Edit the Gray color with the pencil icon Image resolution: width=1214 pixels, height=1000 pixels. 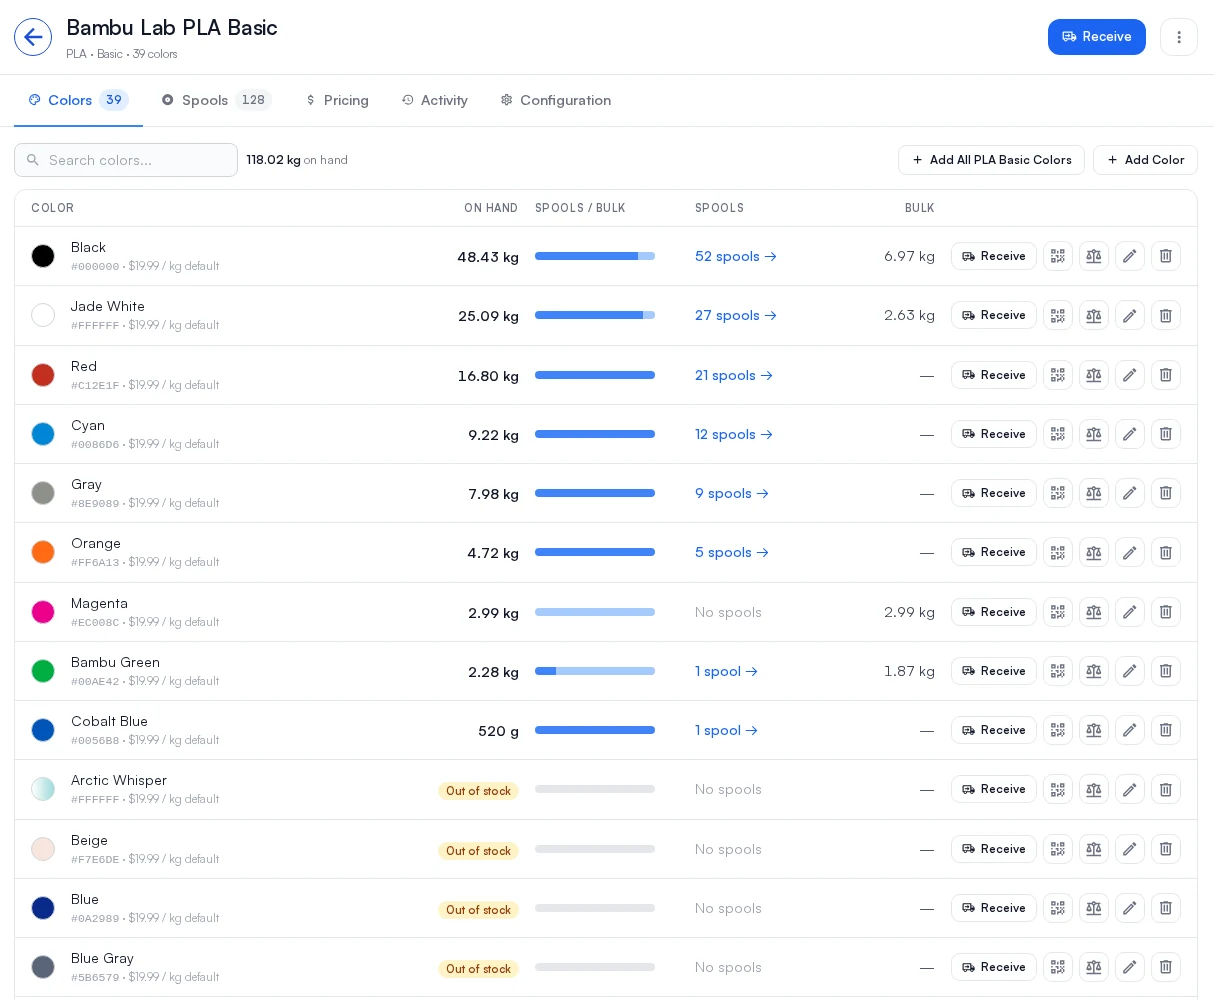click(x=1130, y=493)
